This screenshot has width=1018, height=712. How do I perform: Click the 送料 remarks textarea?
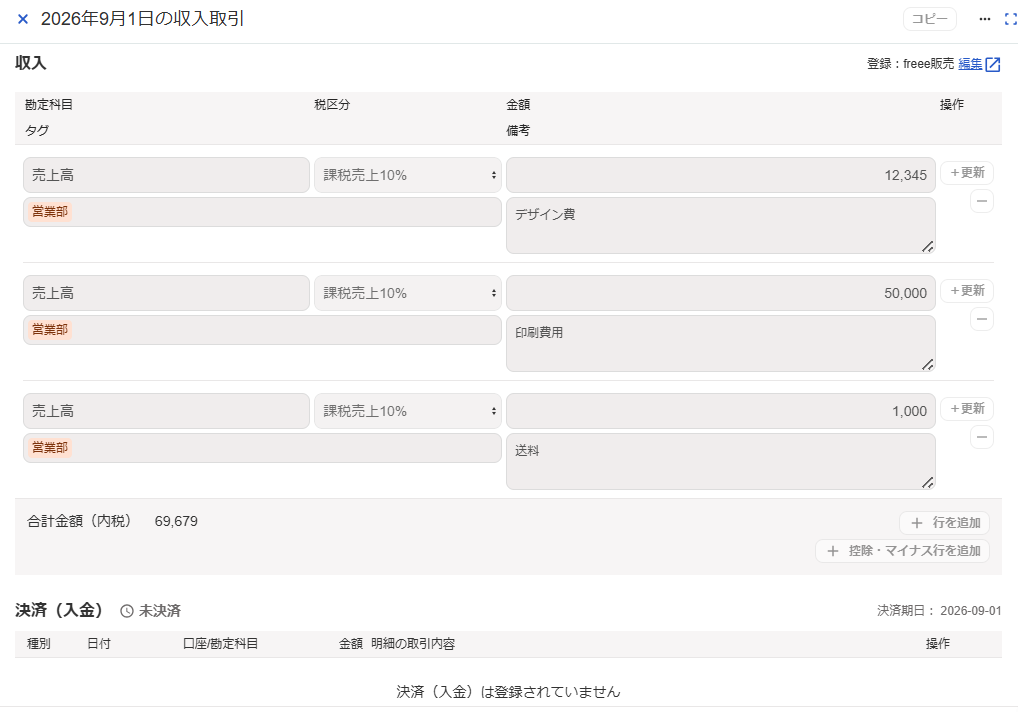pos(721,461)
